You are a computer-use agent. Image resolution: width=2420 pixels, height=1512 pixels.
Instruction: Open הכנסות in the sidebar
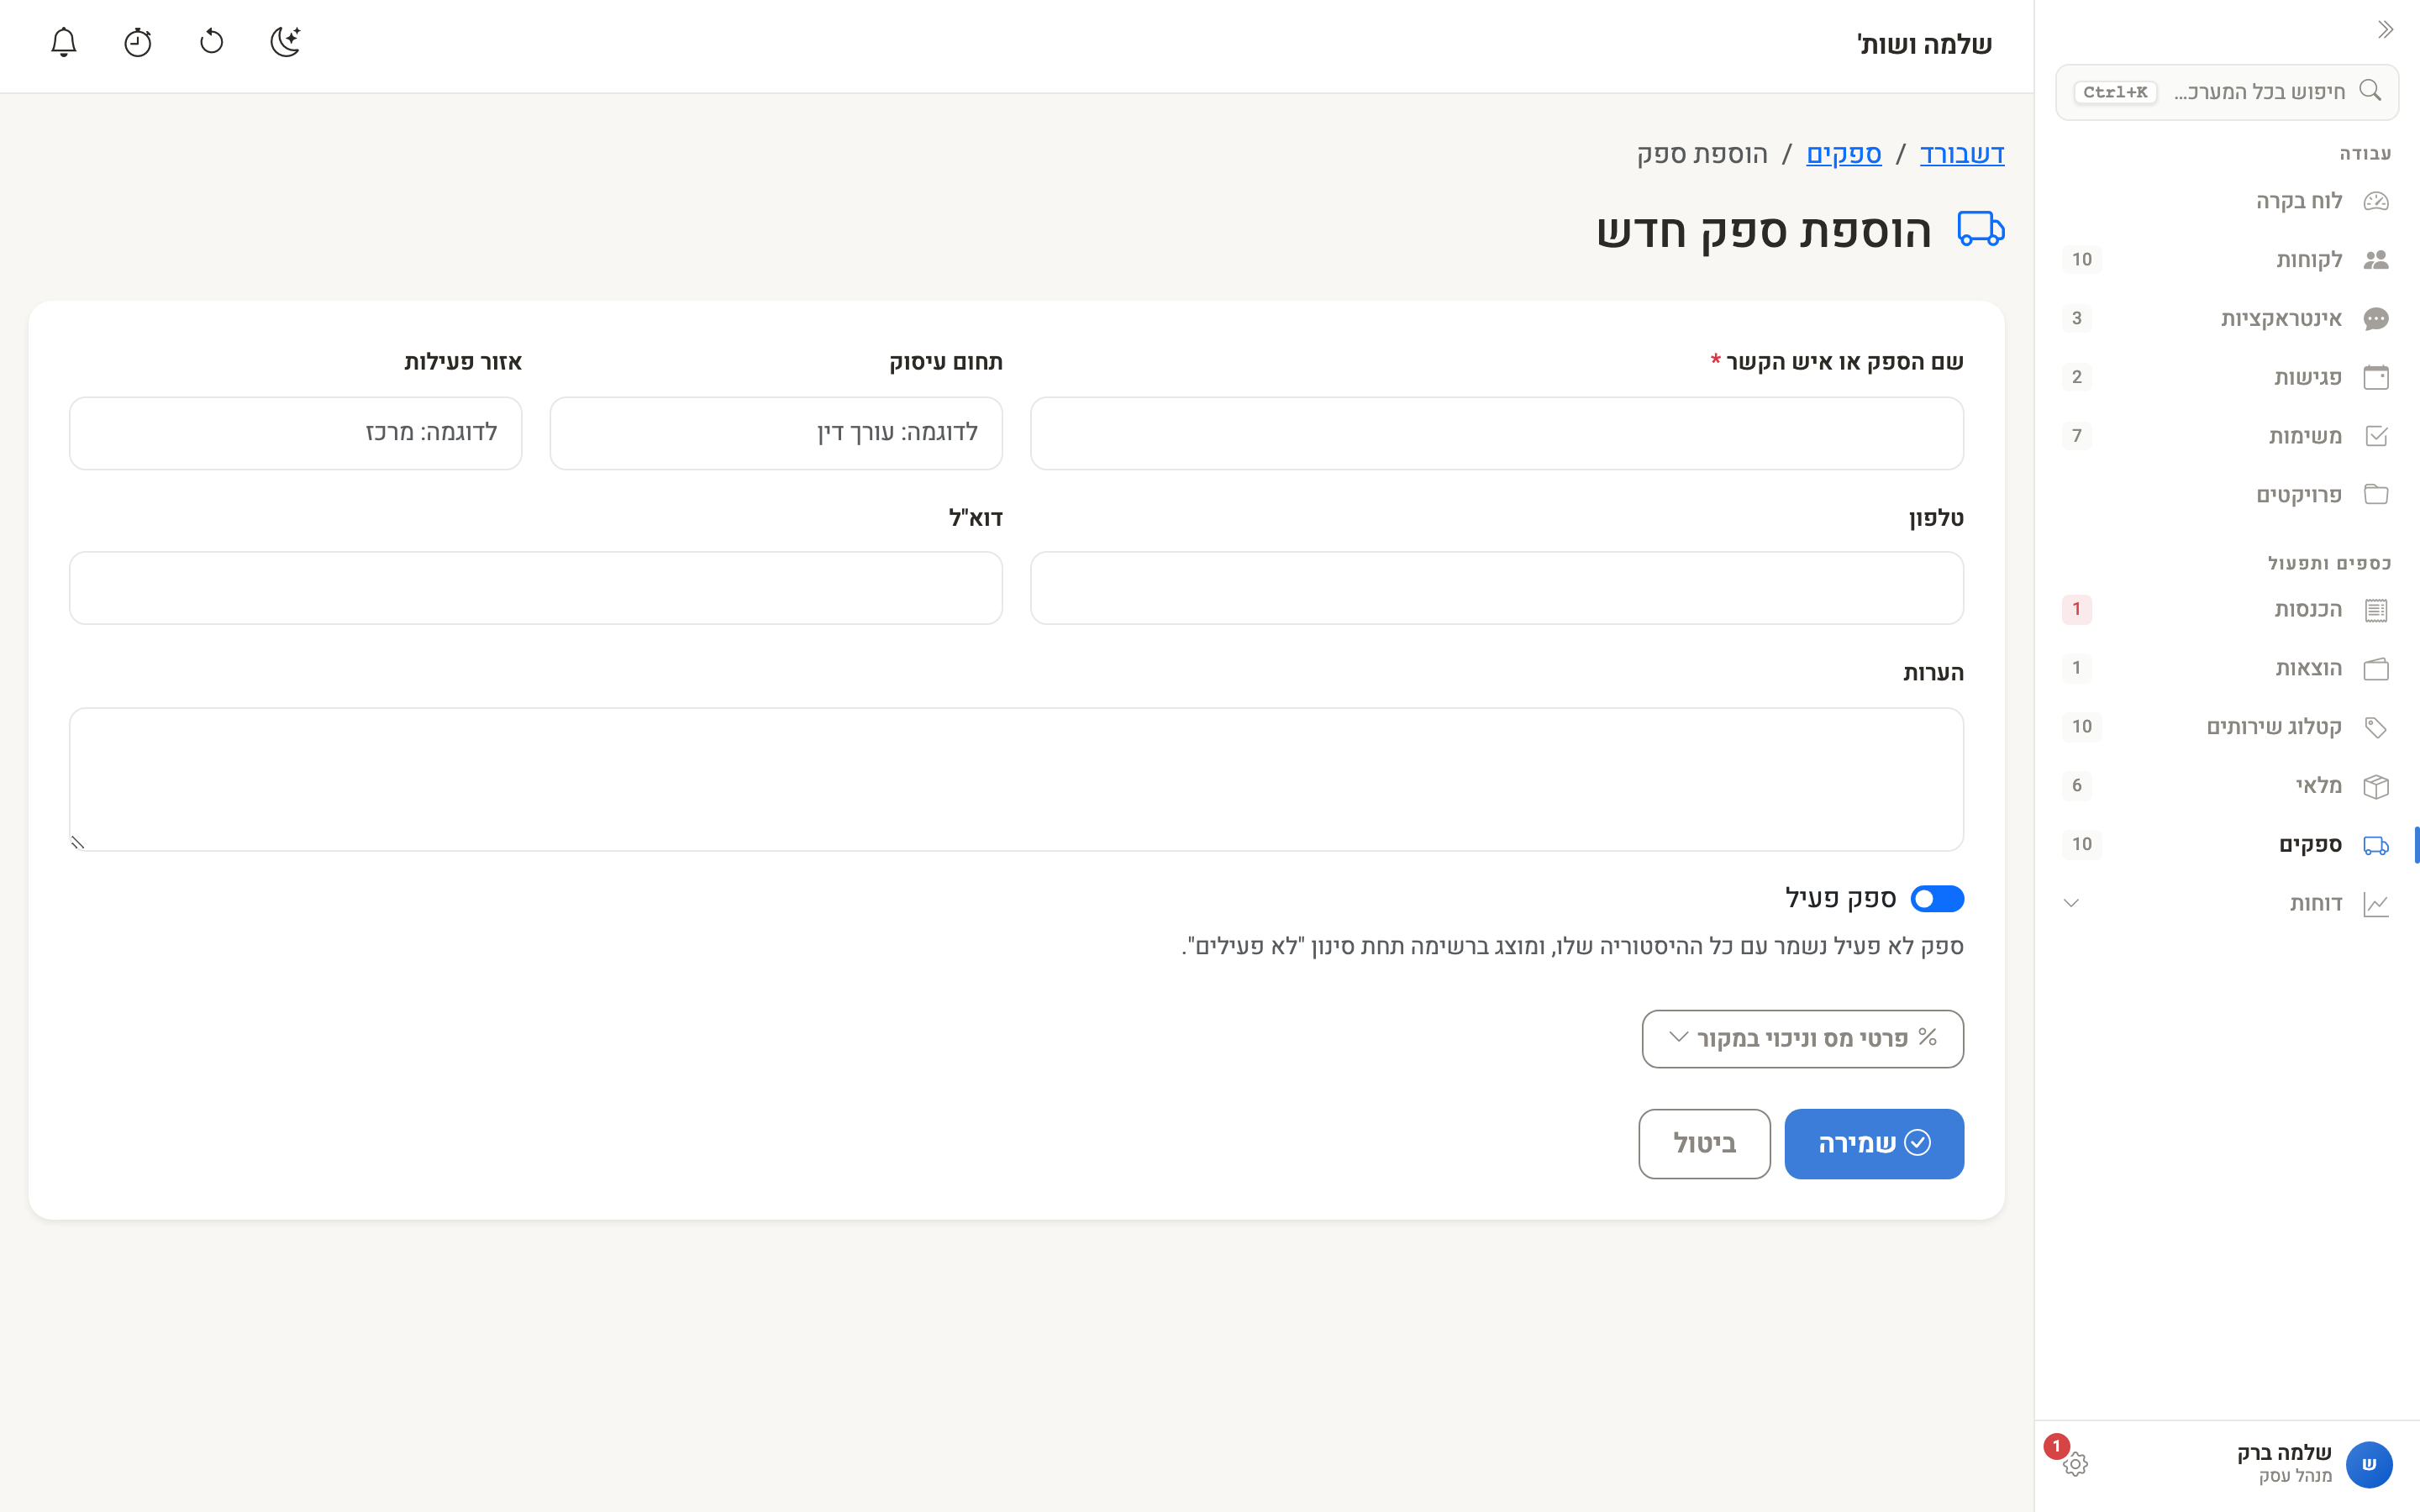[2227, 609]
